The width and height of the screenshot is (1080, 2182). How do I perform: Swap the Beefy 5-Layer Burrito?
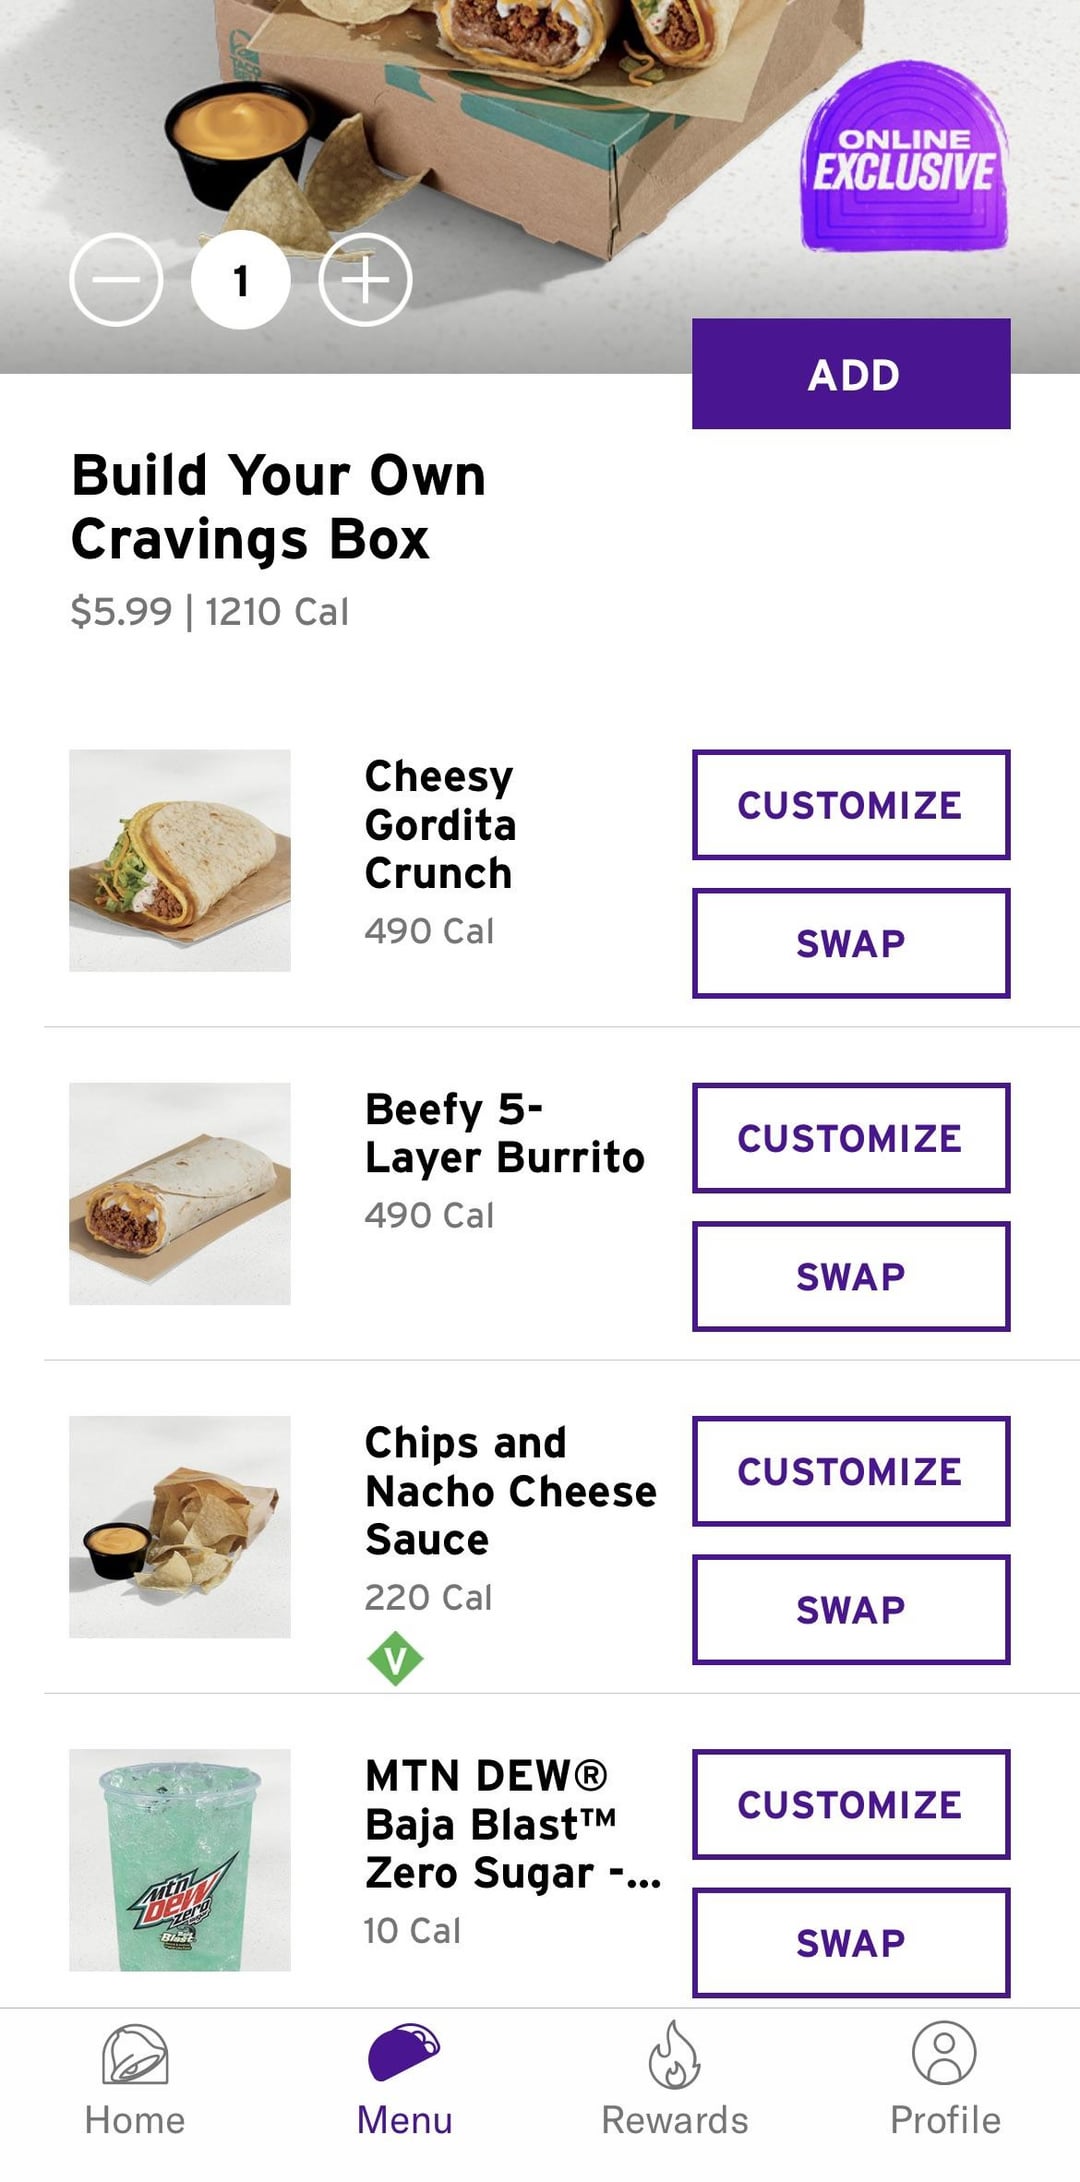click(851, 1276)
